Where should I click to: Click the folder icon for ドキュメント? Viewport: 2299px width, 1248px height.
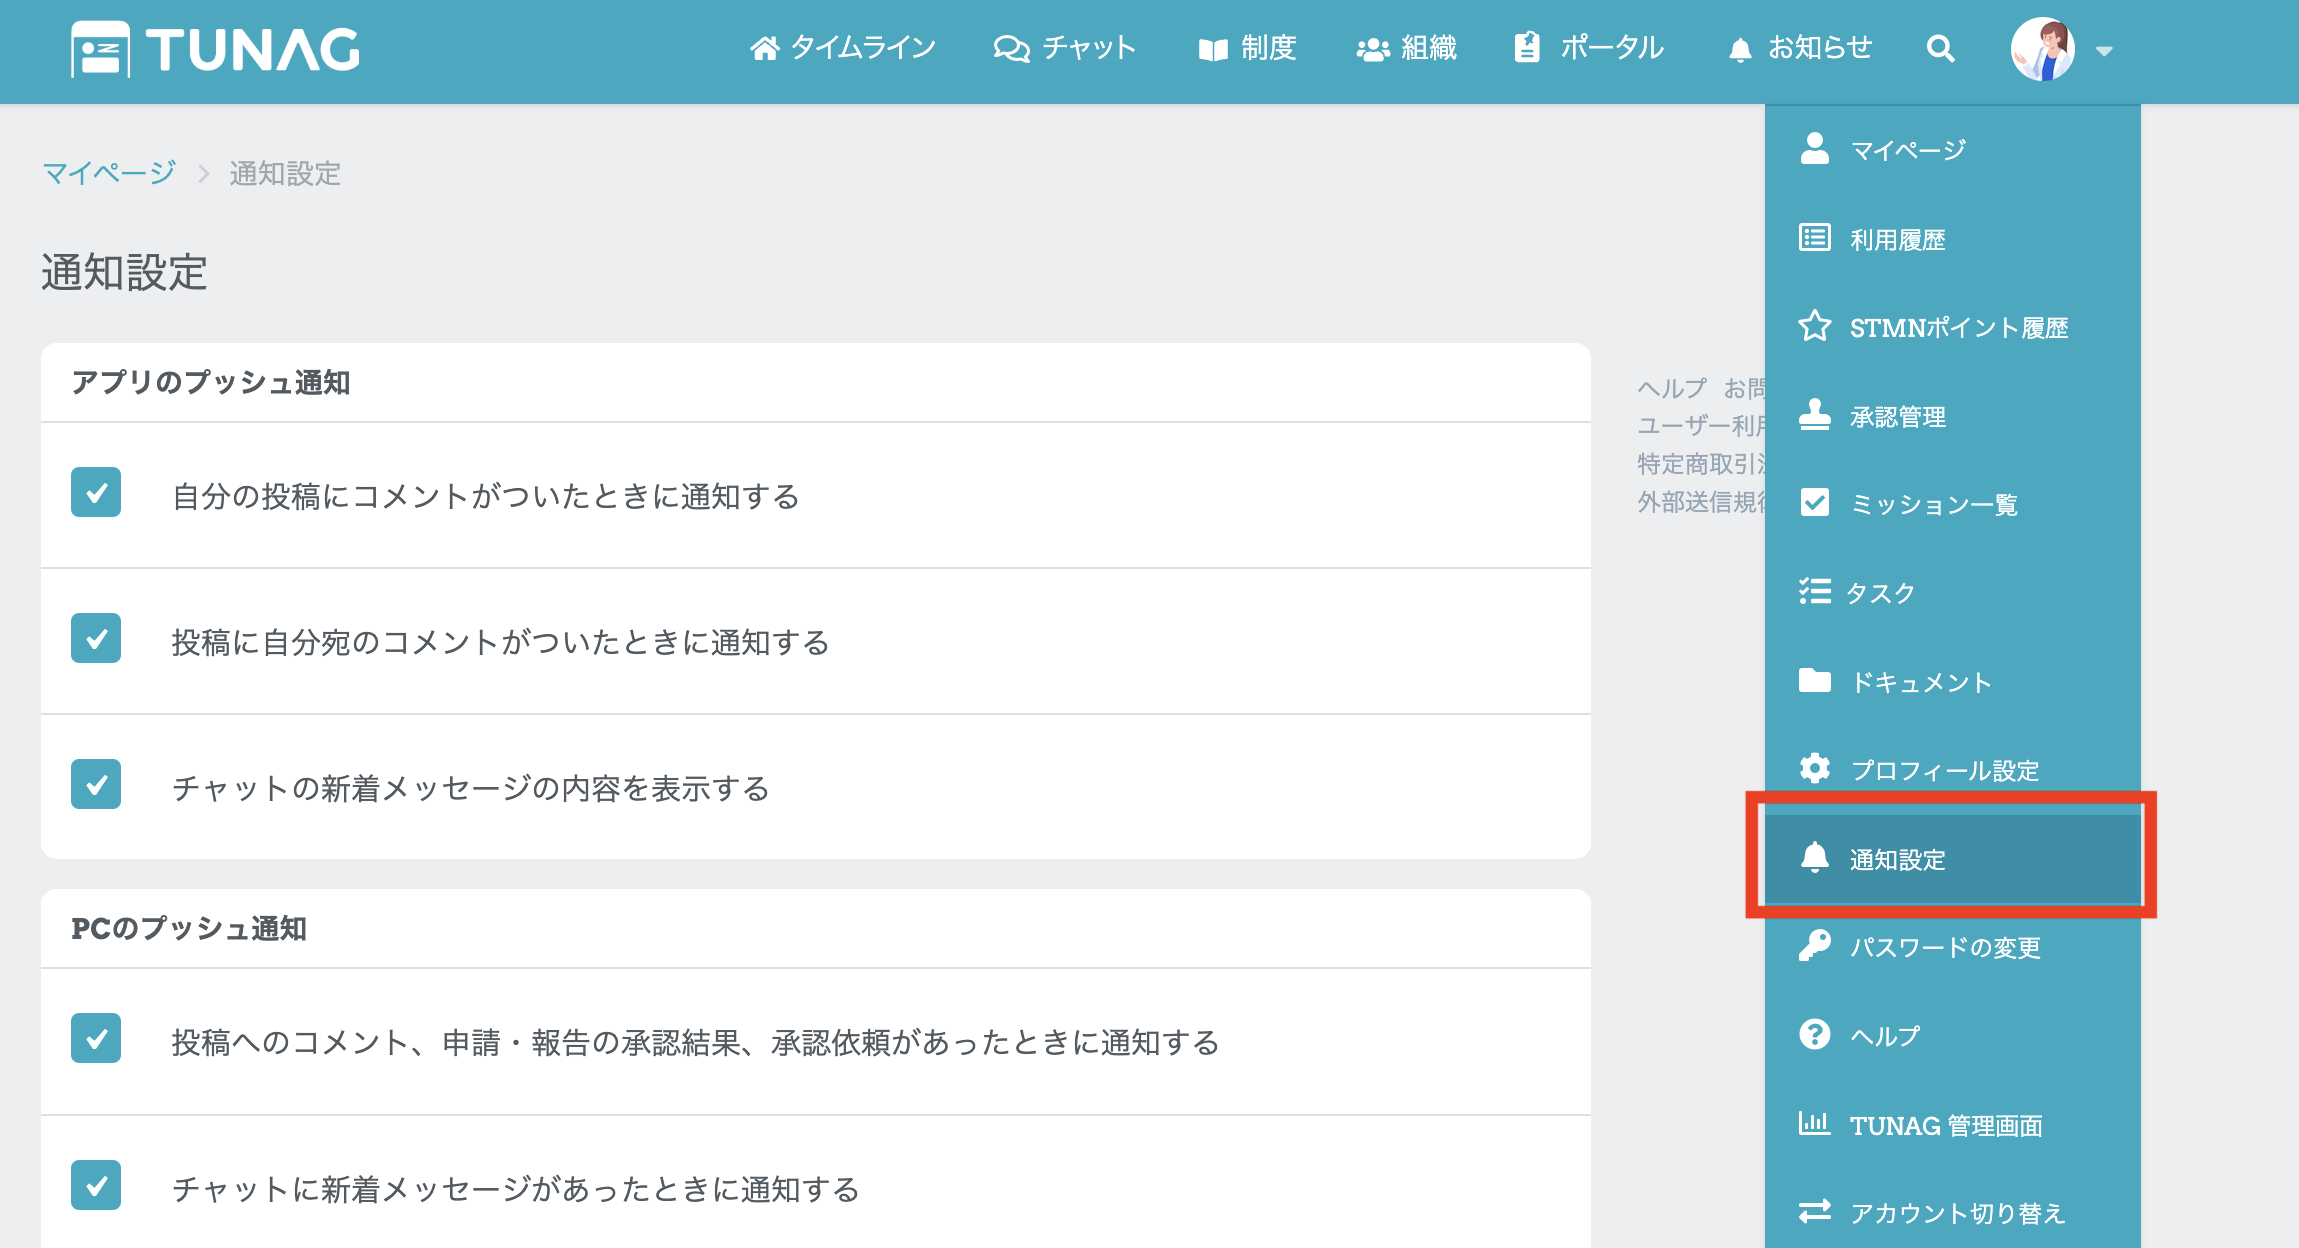[x=1814, y=681]
